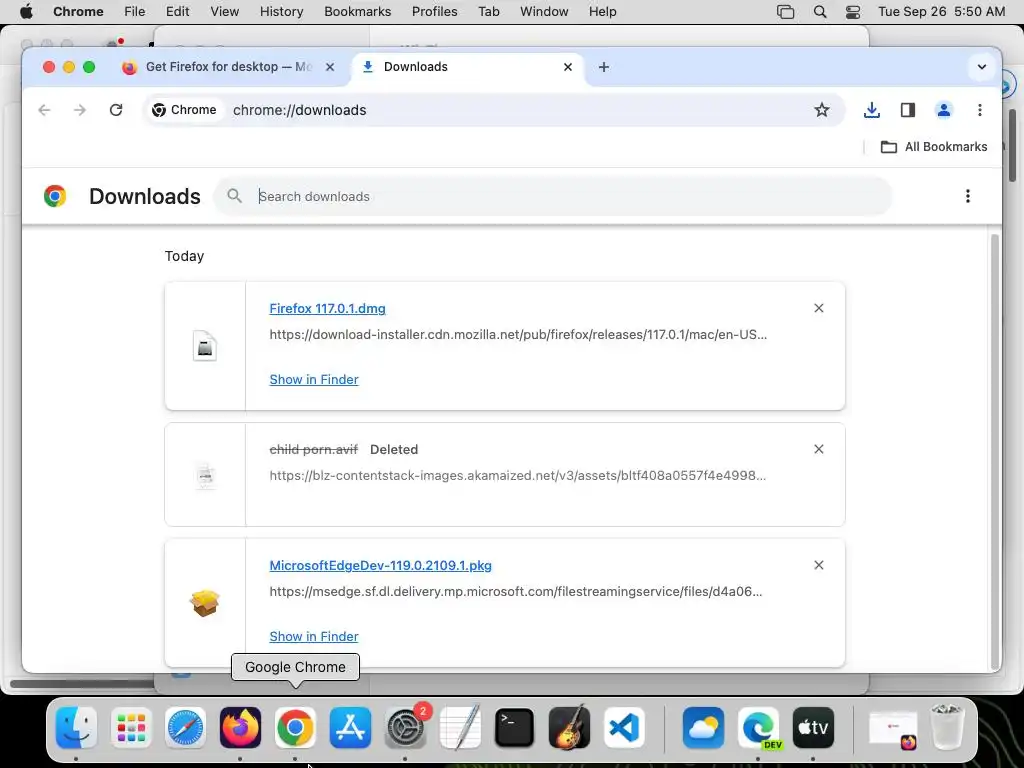
Task: Show Firefox dmg in Finder
Action: click(314, 379)
